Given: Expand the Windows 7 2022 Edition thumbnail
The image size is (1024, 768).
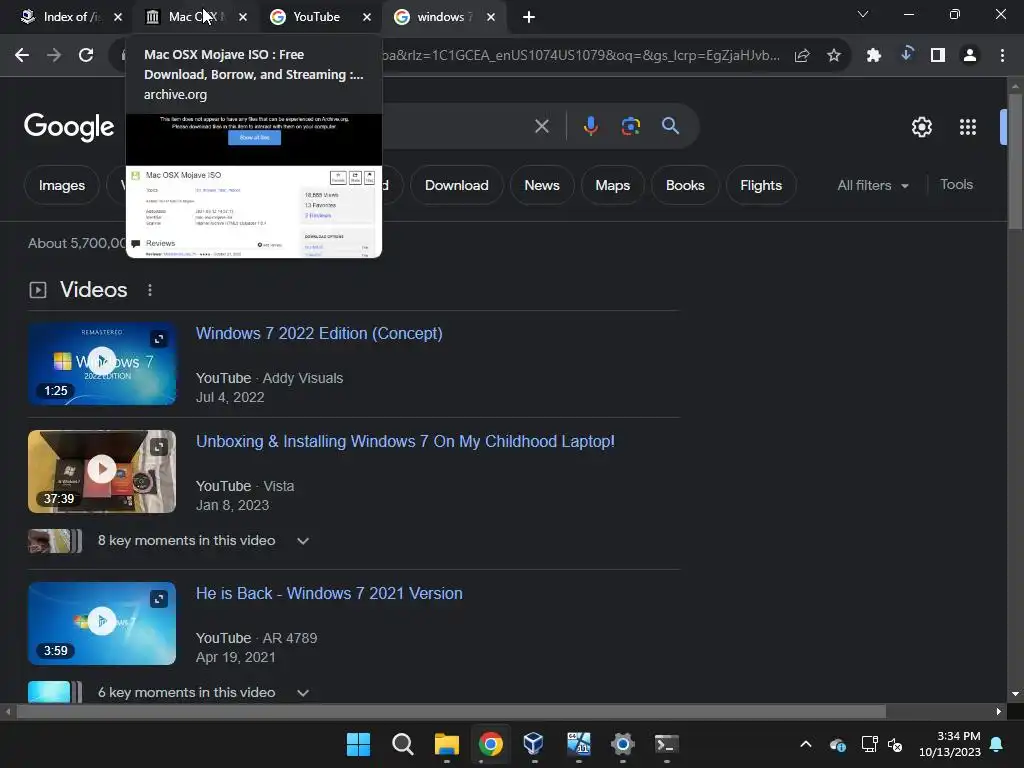Looking at the screenshot, I should 159,339.
